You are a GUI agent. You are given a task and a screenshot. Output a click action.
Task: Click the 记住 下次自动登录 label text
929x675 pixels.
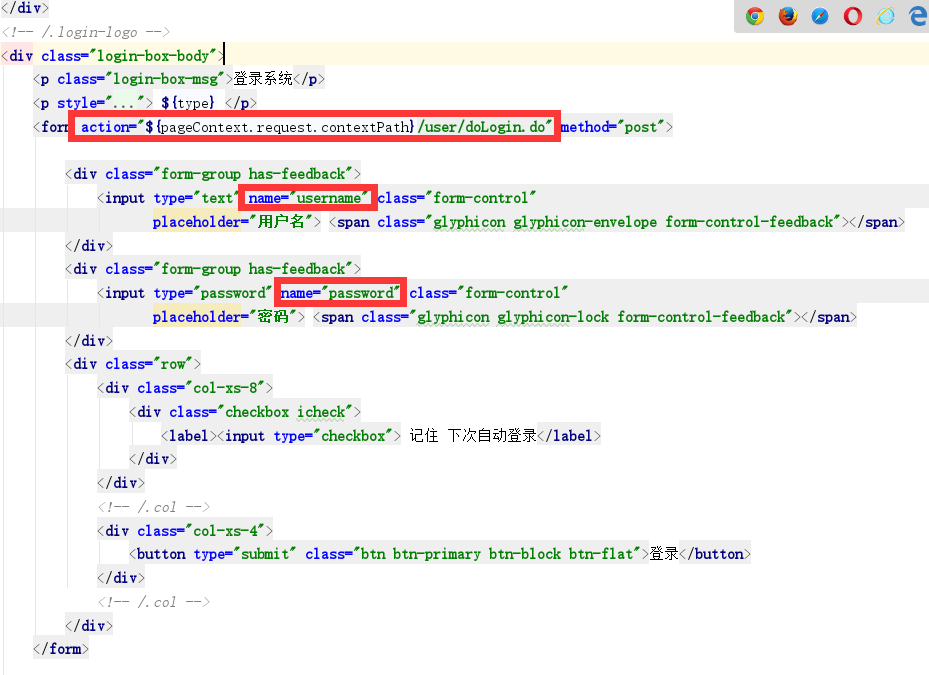(473, 436)
